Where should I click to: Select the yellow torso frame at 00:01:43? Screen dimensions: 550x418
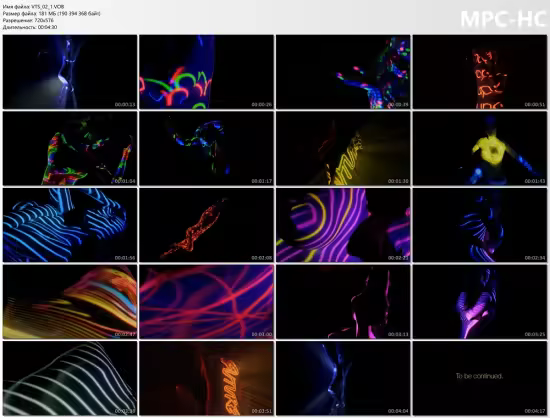point(479,148)
